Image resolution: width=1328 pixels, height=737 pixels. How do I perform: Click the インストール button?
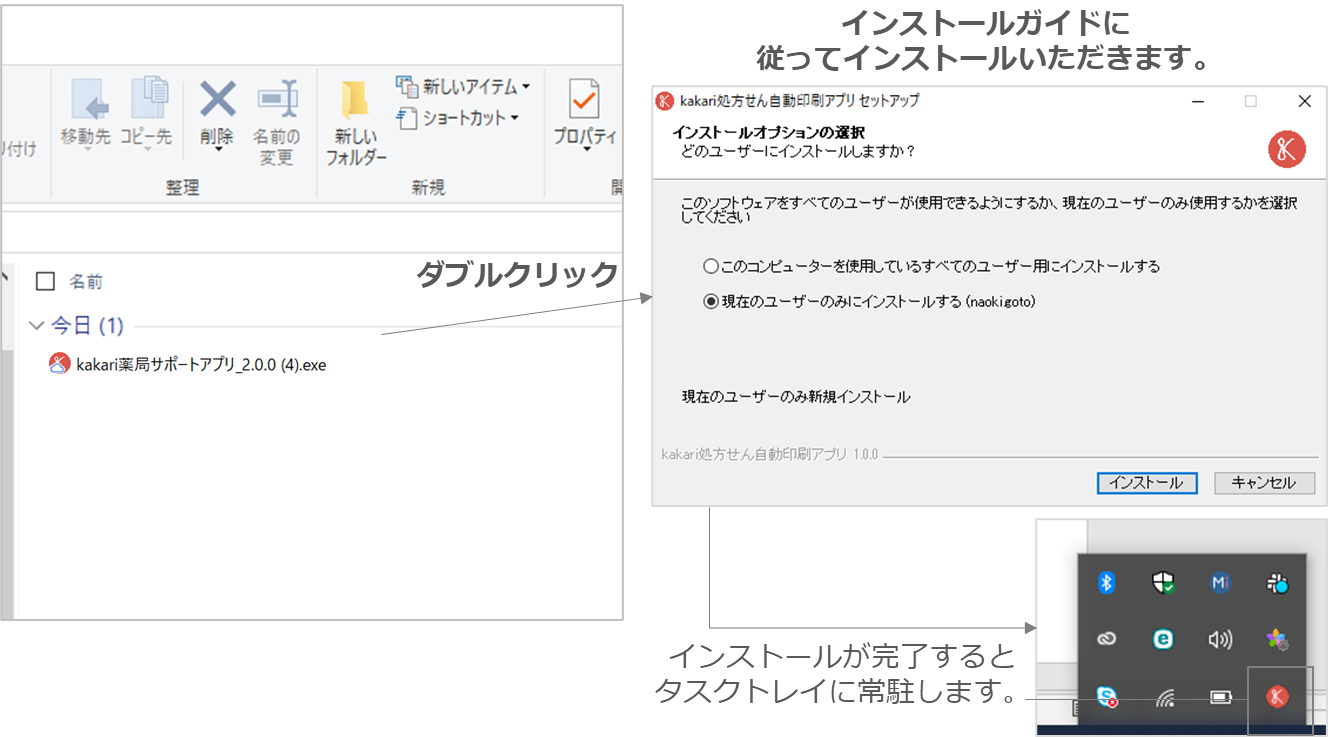click(1147, 483)
